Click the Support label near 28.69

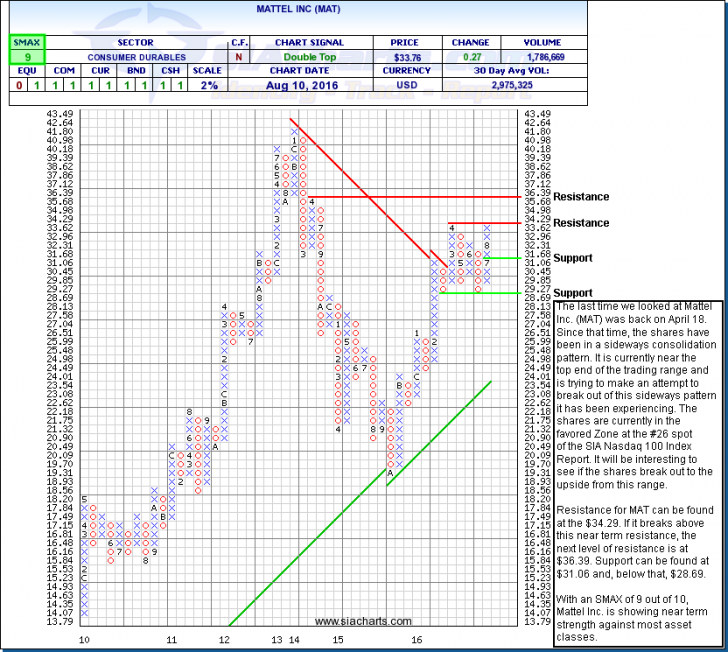[573, 291]
